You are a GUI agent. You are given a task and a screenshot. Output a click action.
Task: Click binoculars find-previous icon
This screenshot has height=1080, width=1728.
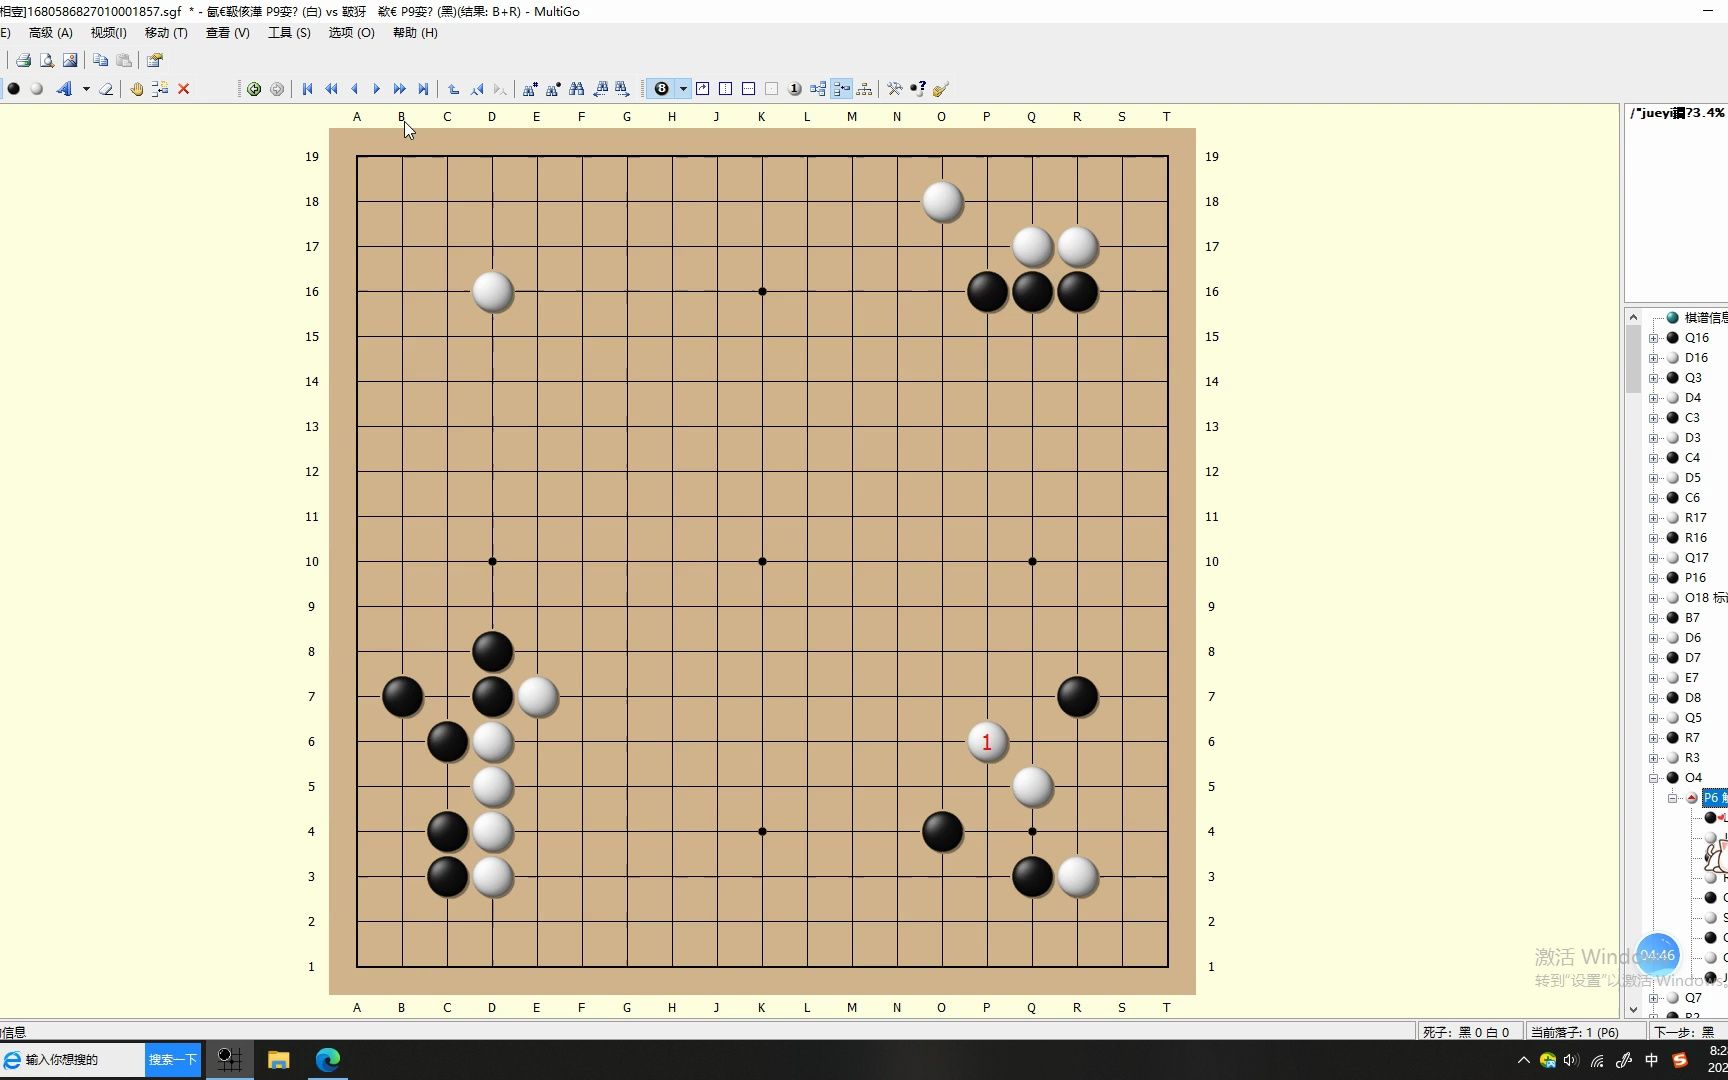pyautogui.click(x=600, y=89)
